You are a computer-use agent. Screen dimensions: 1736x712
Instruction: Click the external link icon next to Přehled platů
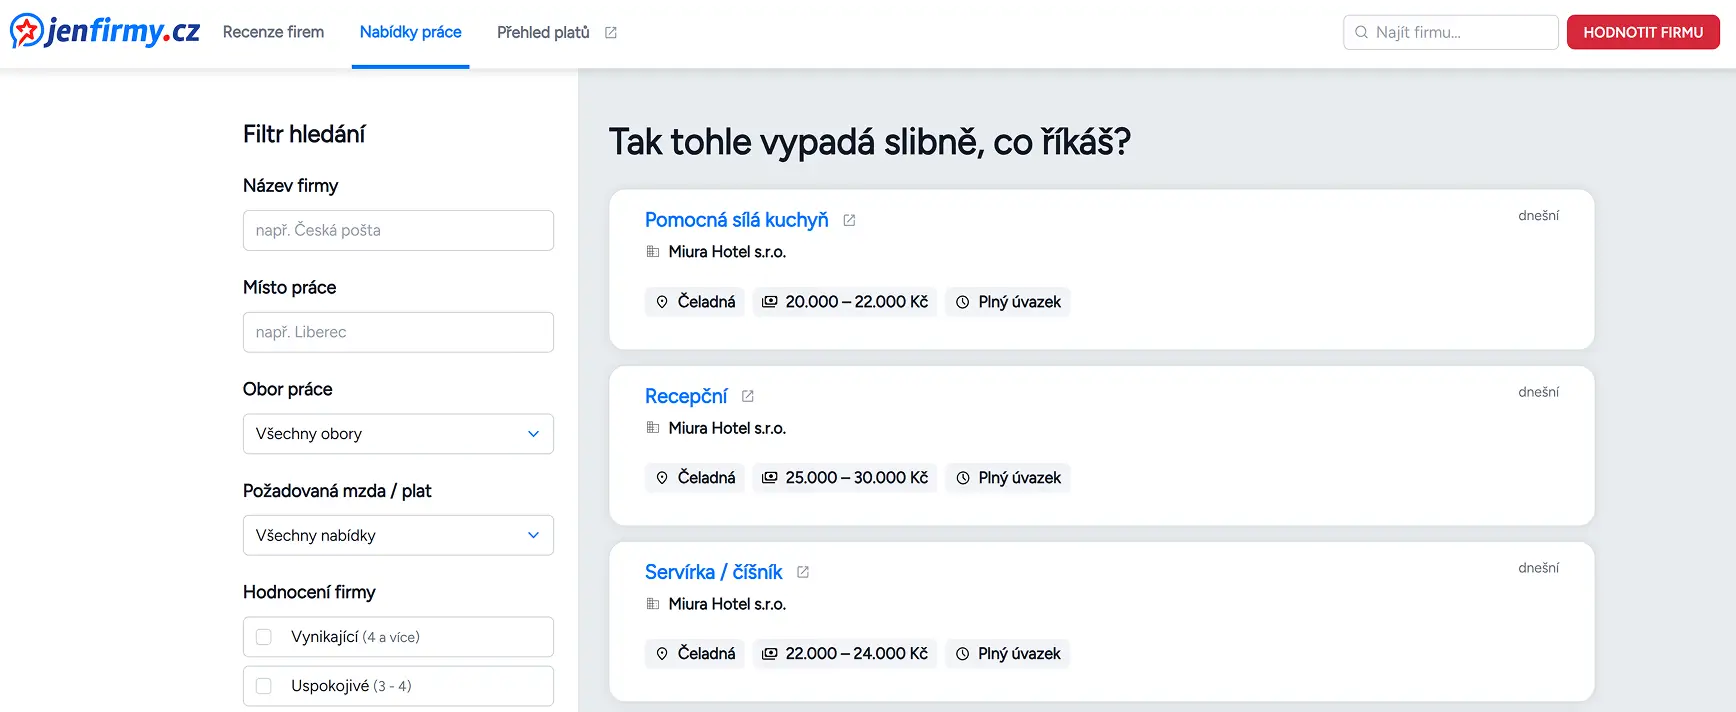610,31
